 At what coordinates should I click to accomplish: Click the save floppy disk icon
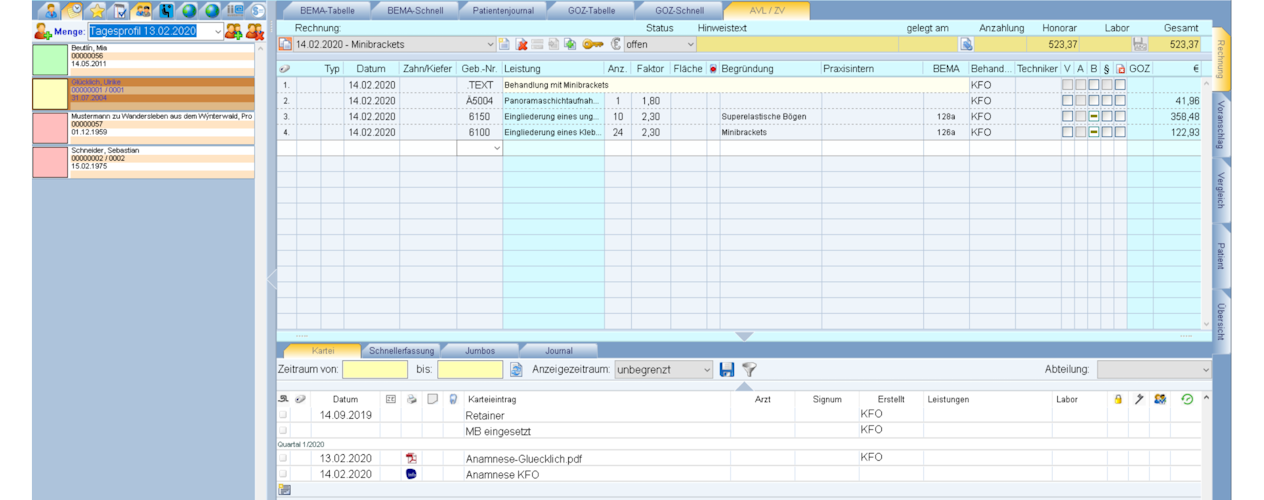(x=727, y=370)
